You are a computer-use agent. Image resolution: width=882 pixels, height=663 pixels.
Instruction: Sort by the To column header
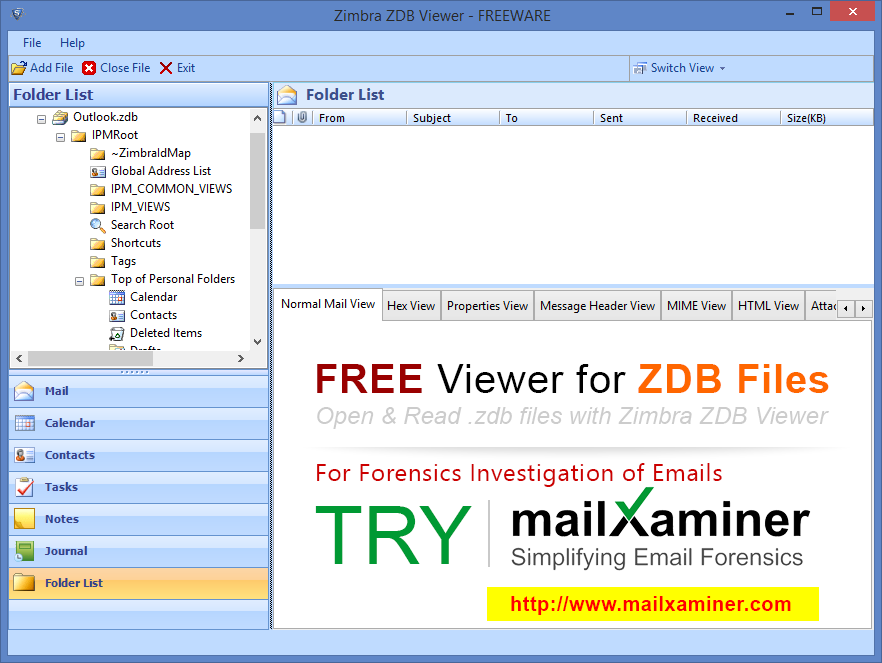[x=547, y=118]
